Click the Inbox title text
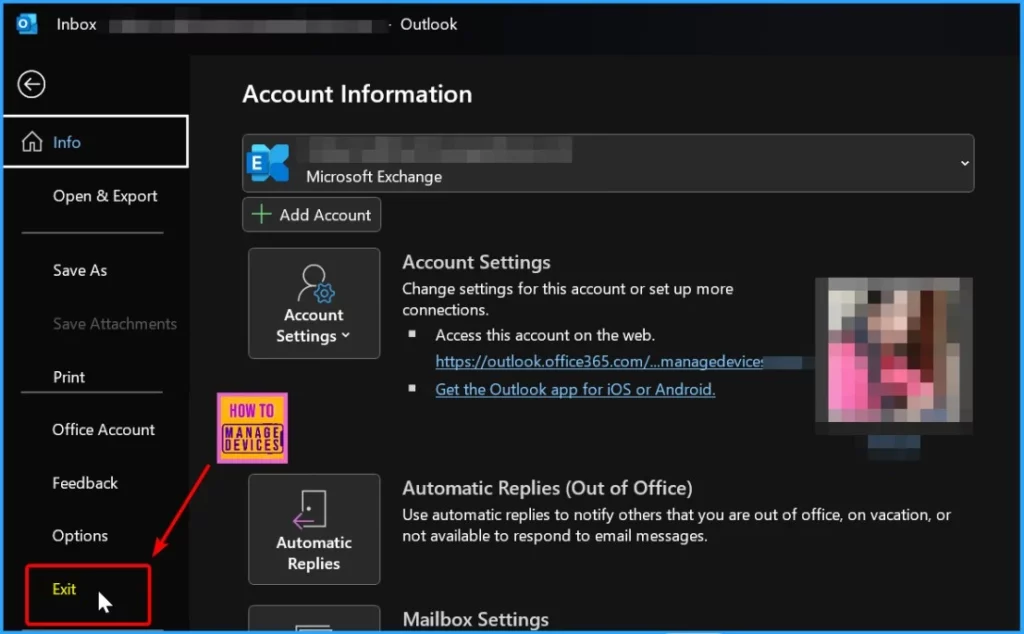The height and width of the screenshot is (634, 1024). [x=76, y=24]
